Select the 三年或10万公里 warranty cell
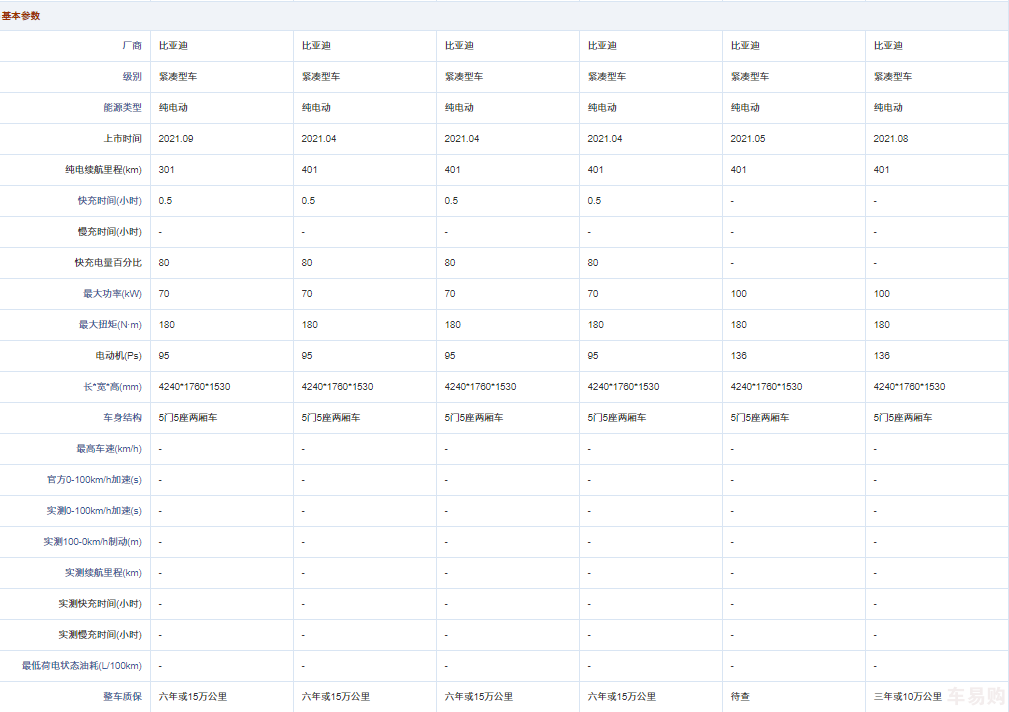Image resolution: width=1009 pixels, height=712 pixels. point(907,697)
